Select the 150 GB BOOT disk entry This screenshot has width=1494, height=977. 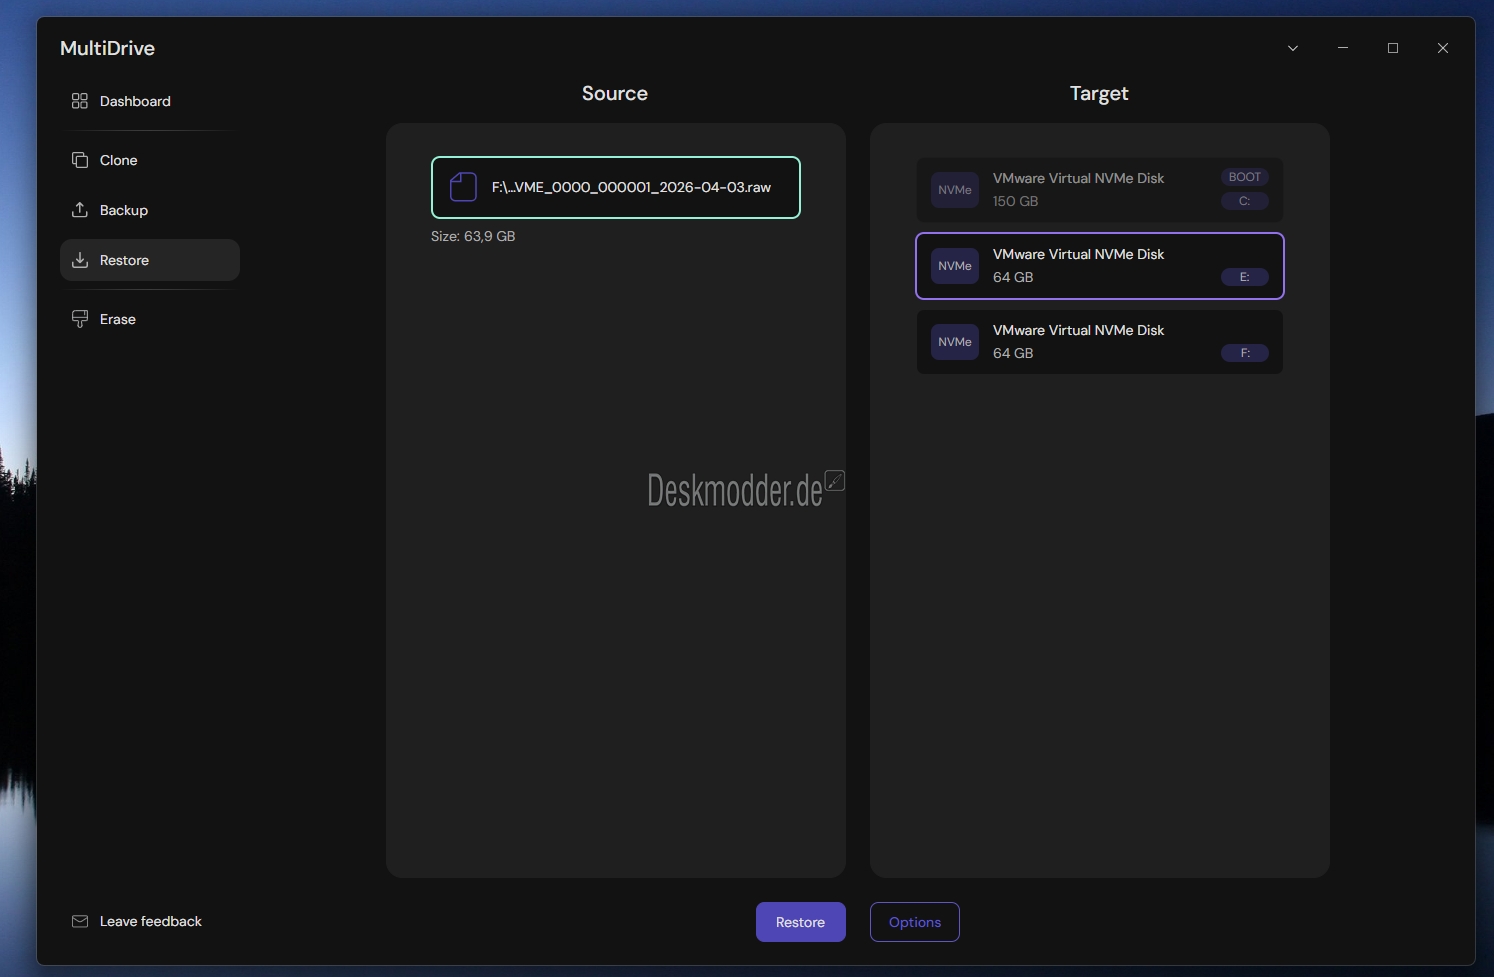tap(1099, 190)
